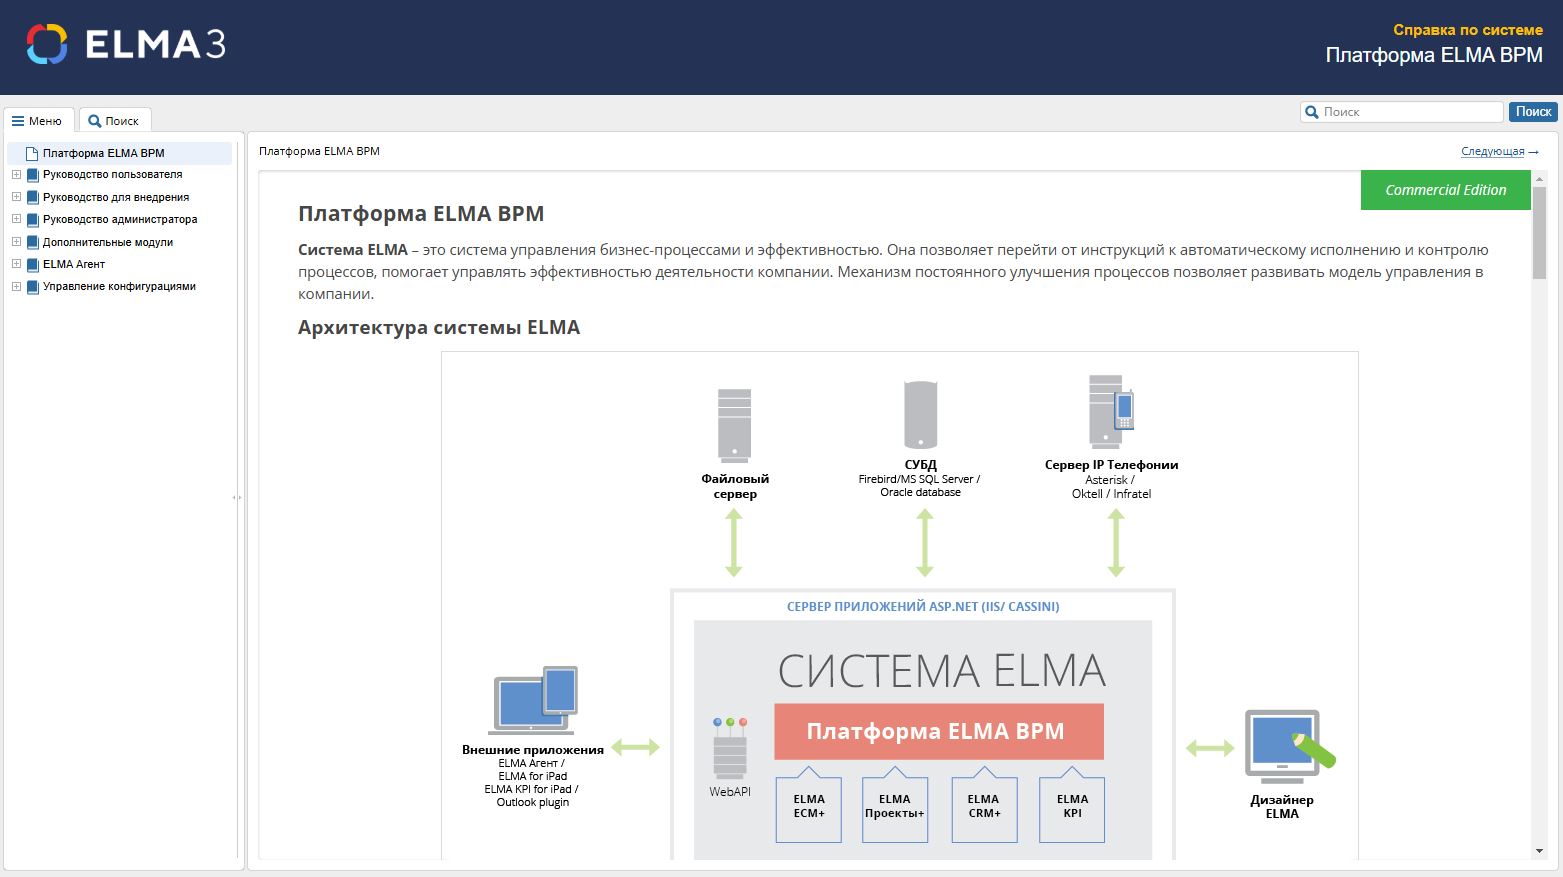Screen dimensions: 1563x877
Task: Click the sidebar splitter handle
Action: click(x=237, y=497)
